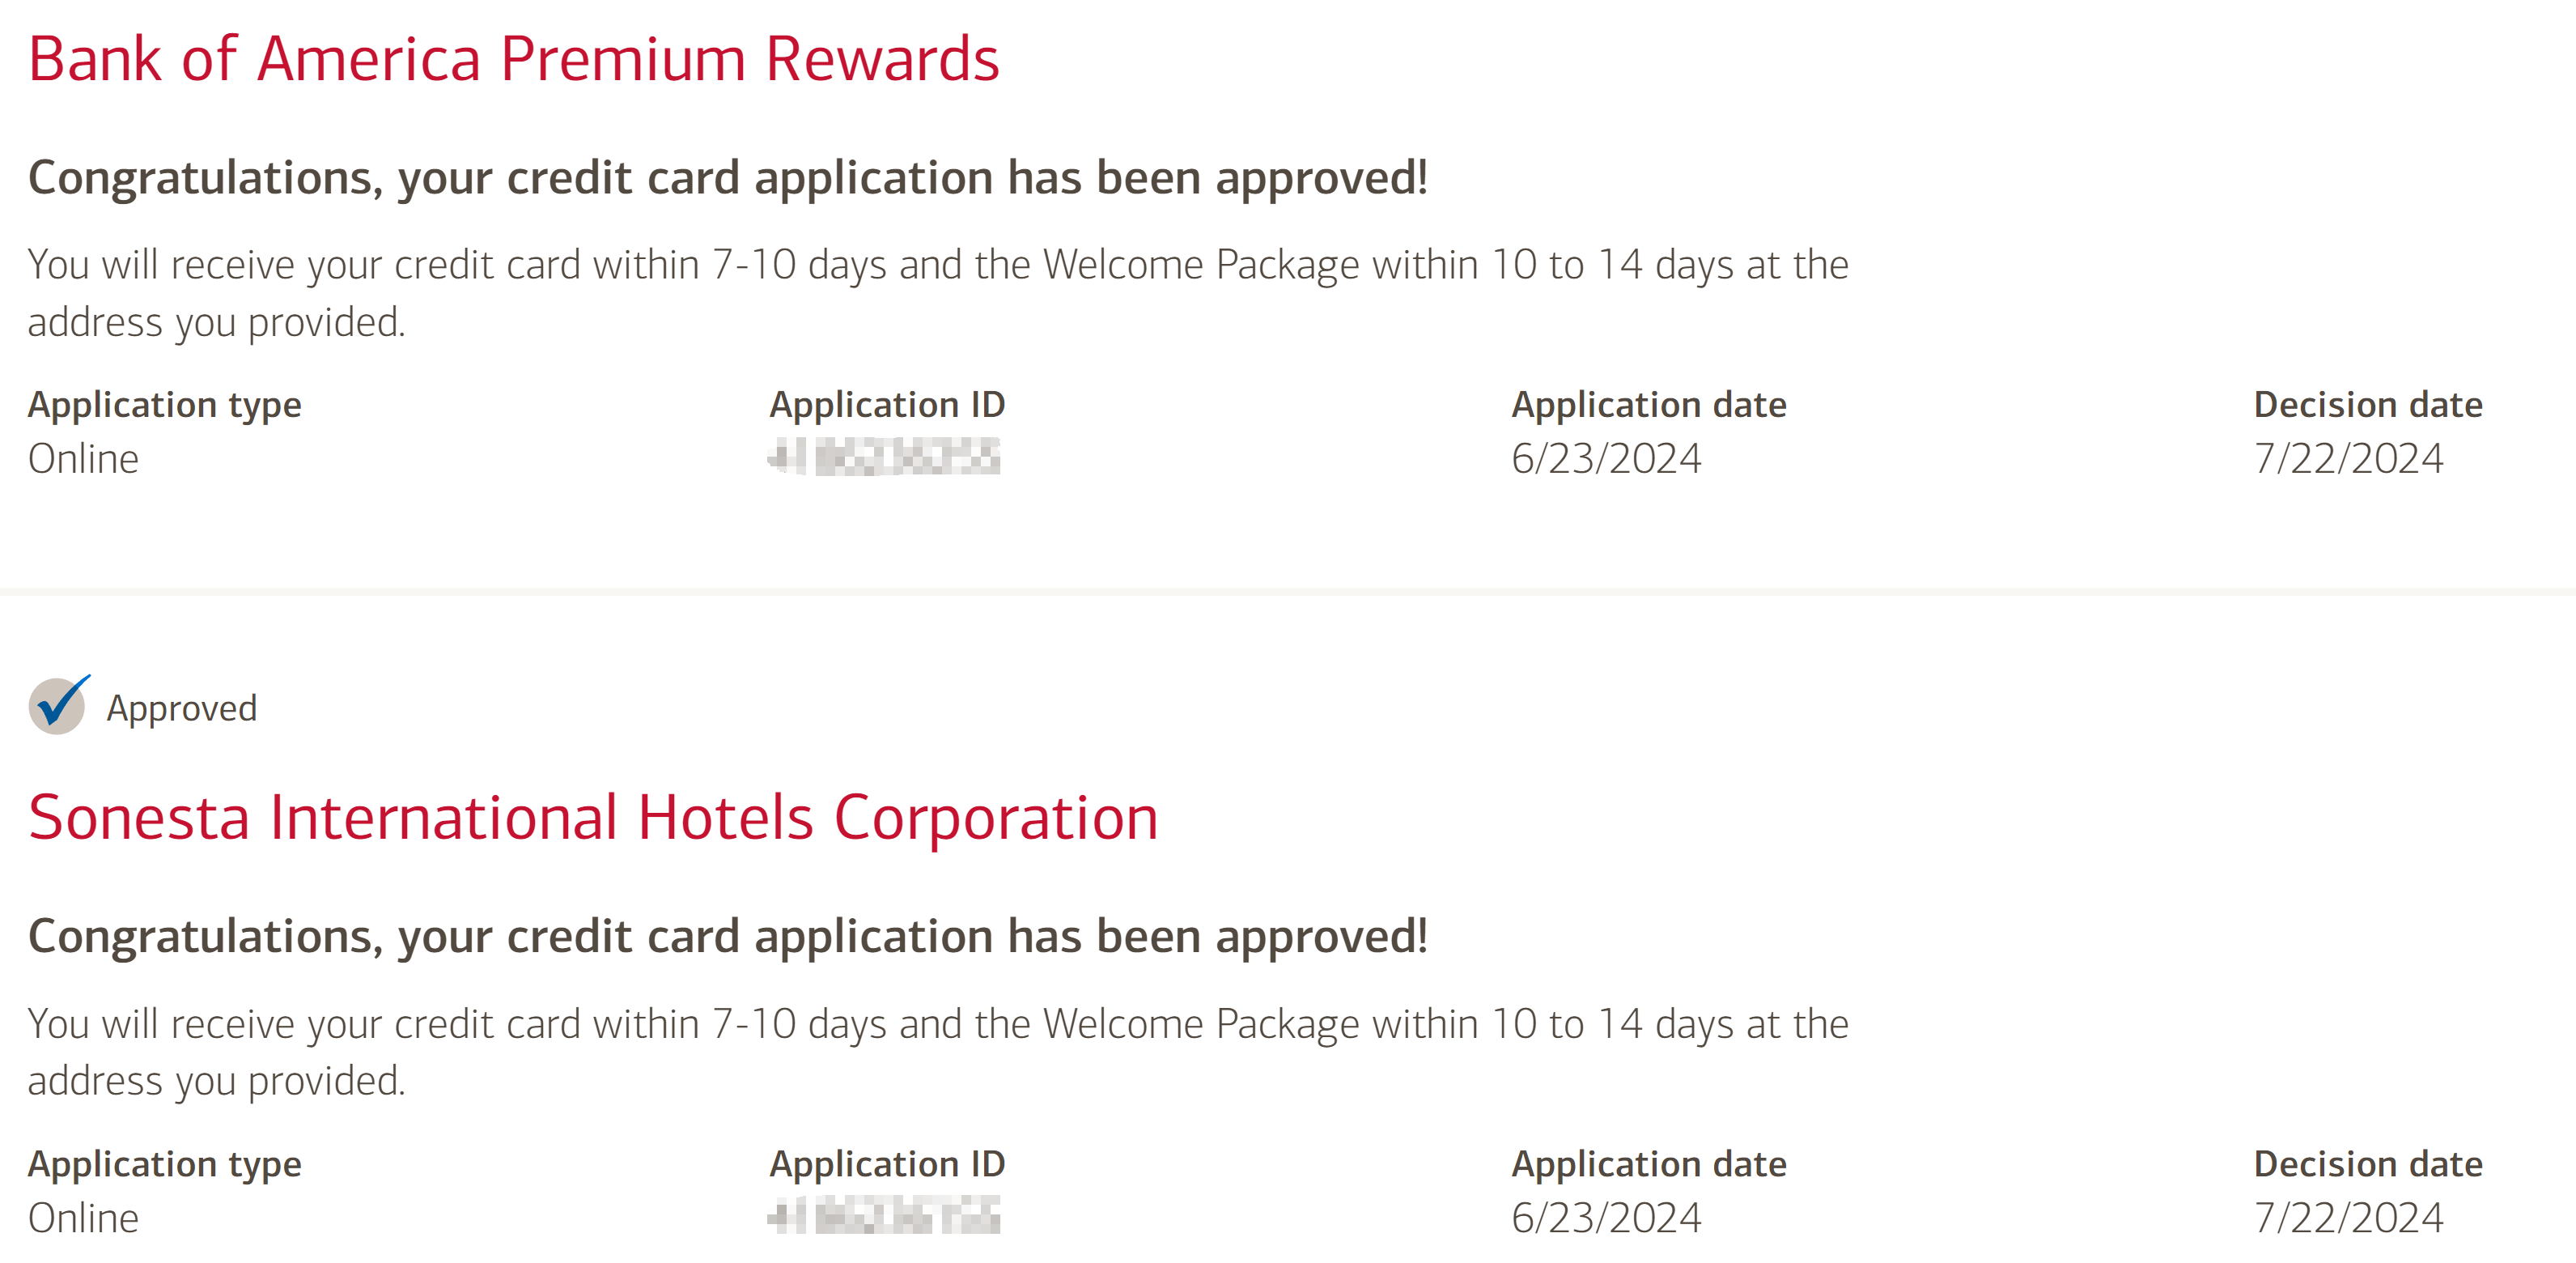Click the Premium Rewards card delivery paragraph

[937, 293]
